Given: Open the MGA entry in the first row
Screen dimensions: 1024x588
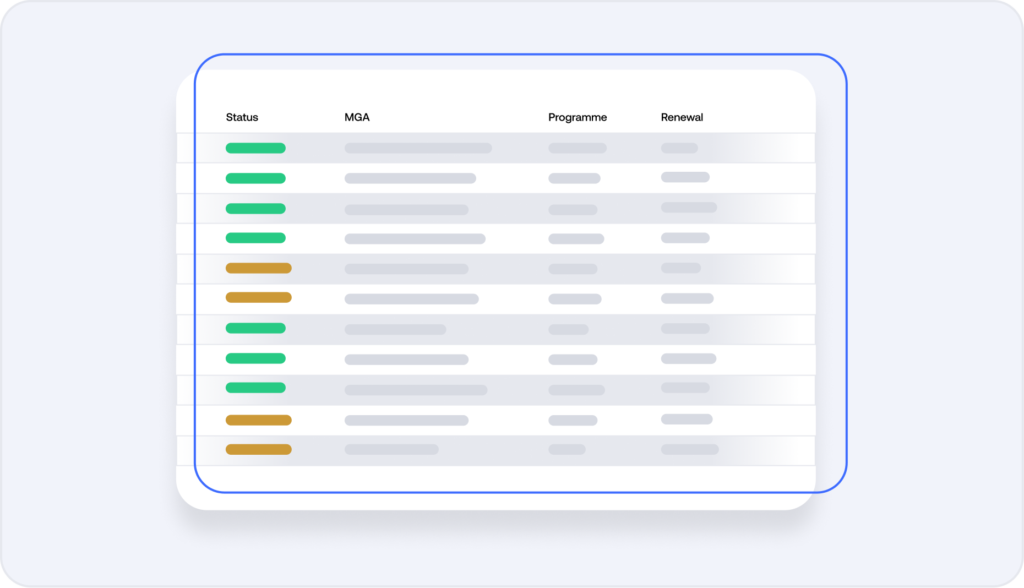Looking at the screenshot, I should coord(418,148).
